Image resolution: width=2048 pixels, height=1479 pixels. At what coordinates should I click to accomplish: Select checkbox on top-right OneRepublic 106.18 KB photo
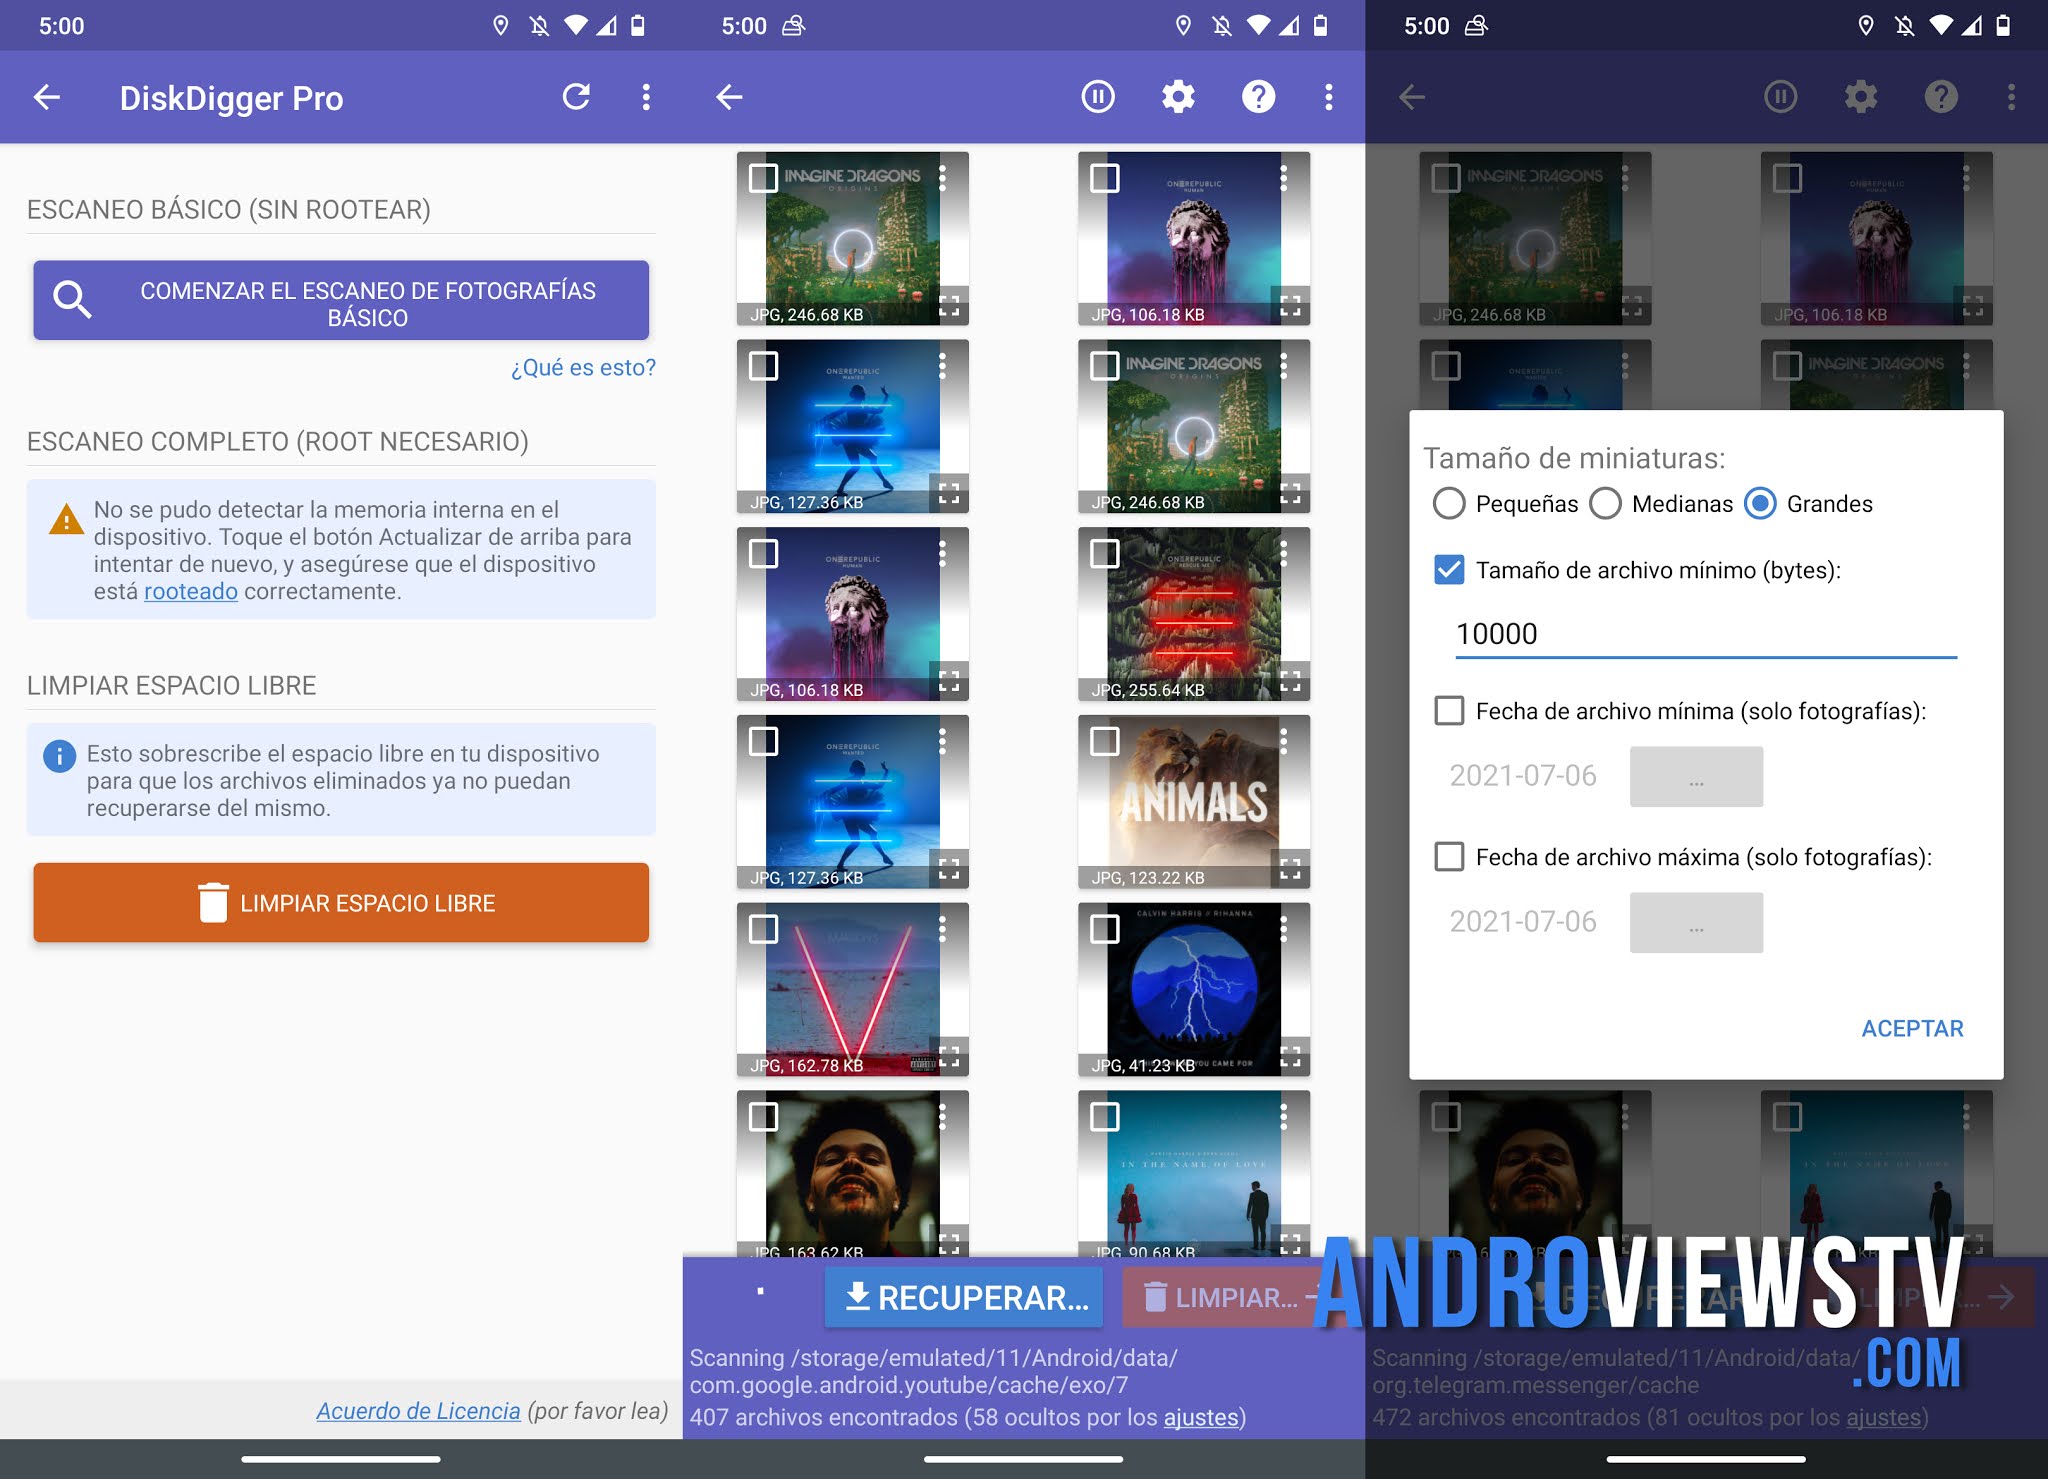(1105, 178)
